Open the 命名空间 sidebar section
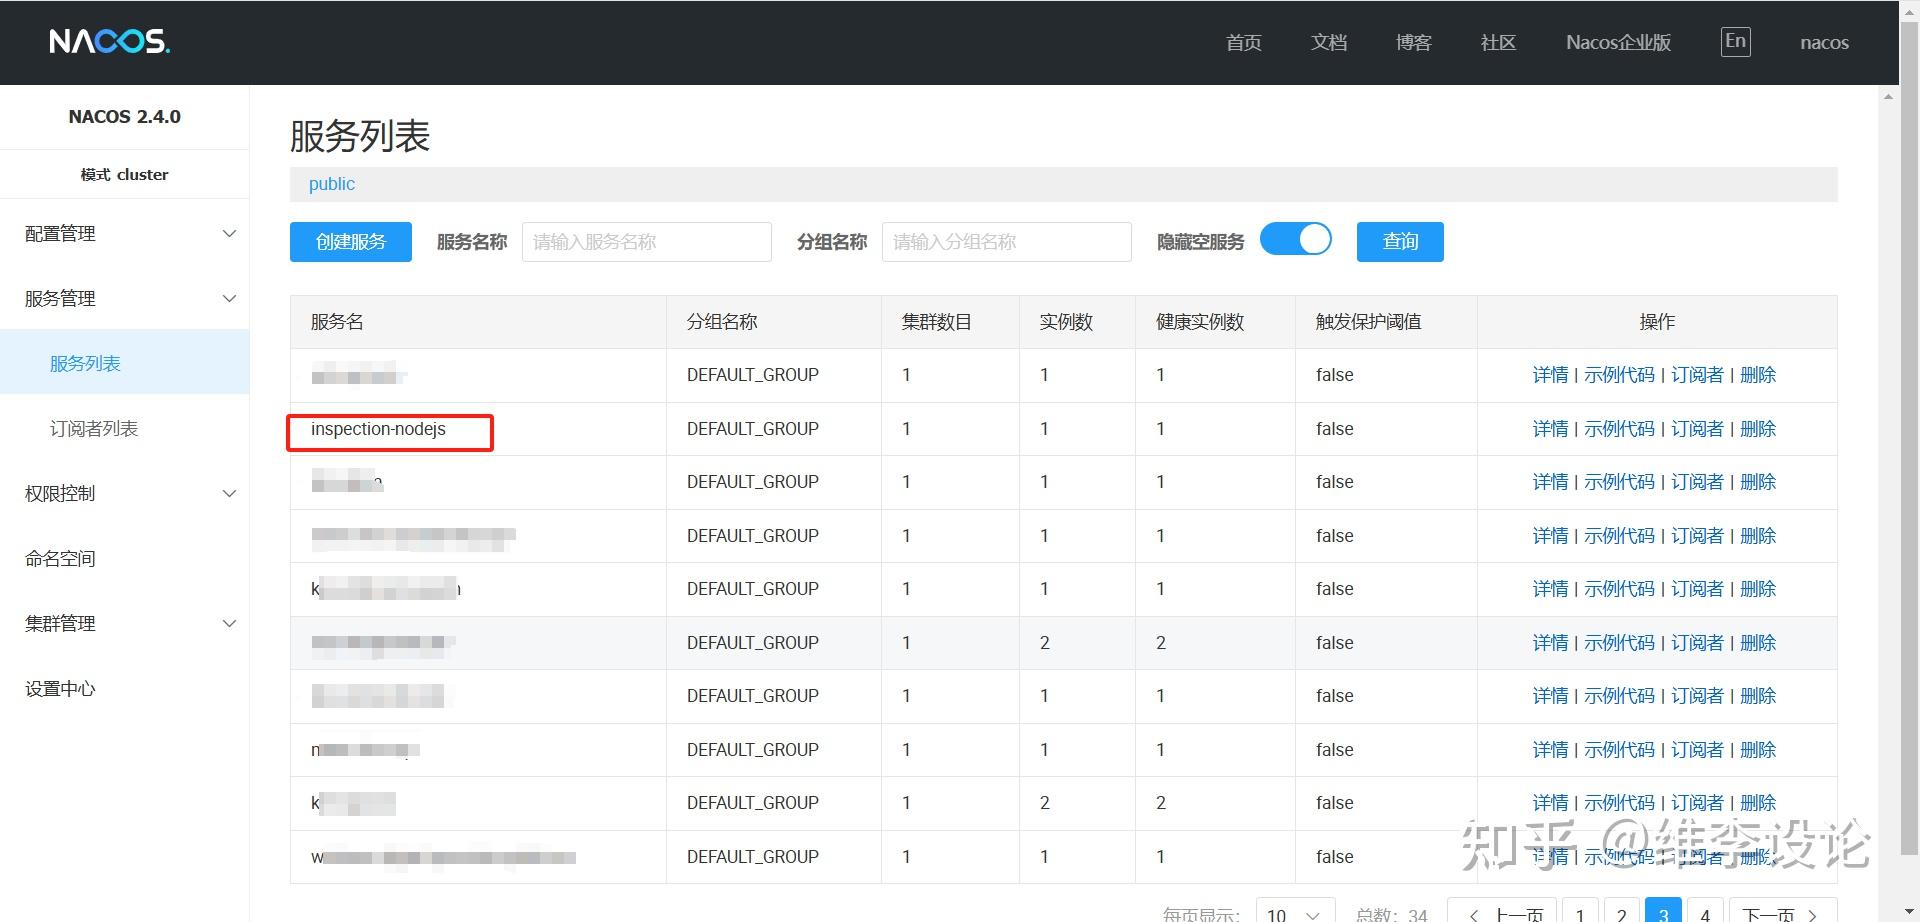The width and height of the screenshot is (1920, 922). coord(60,558)
